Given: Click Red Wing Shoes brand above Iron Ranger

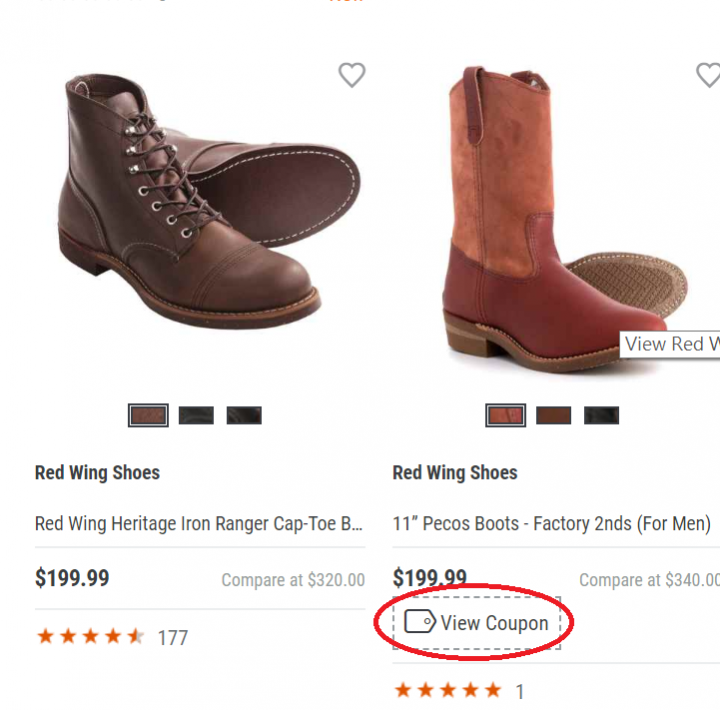Looking at the screenshot, I should point(97,472).
